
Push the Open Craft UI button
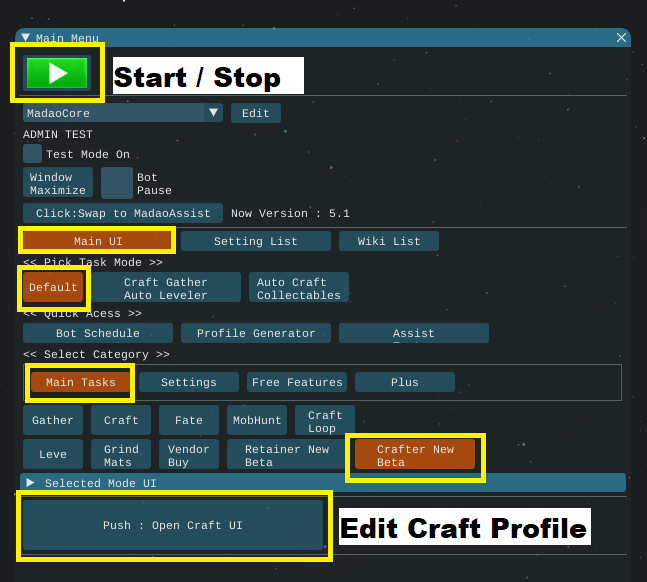172,525
